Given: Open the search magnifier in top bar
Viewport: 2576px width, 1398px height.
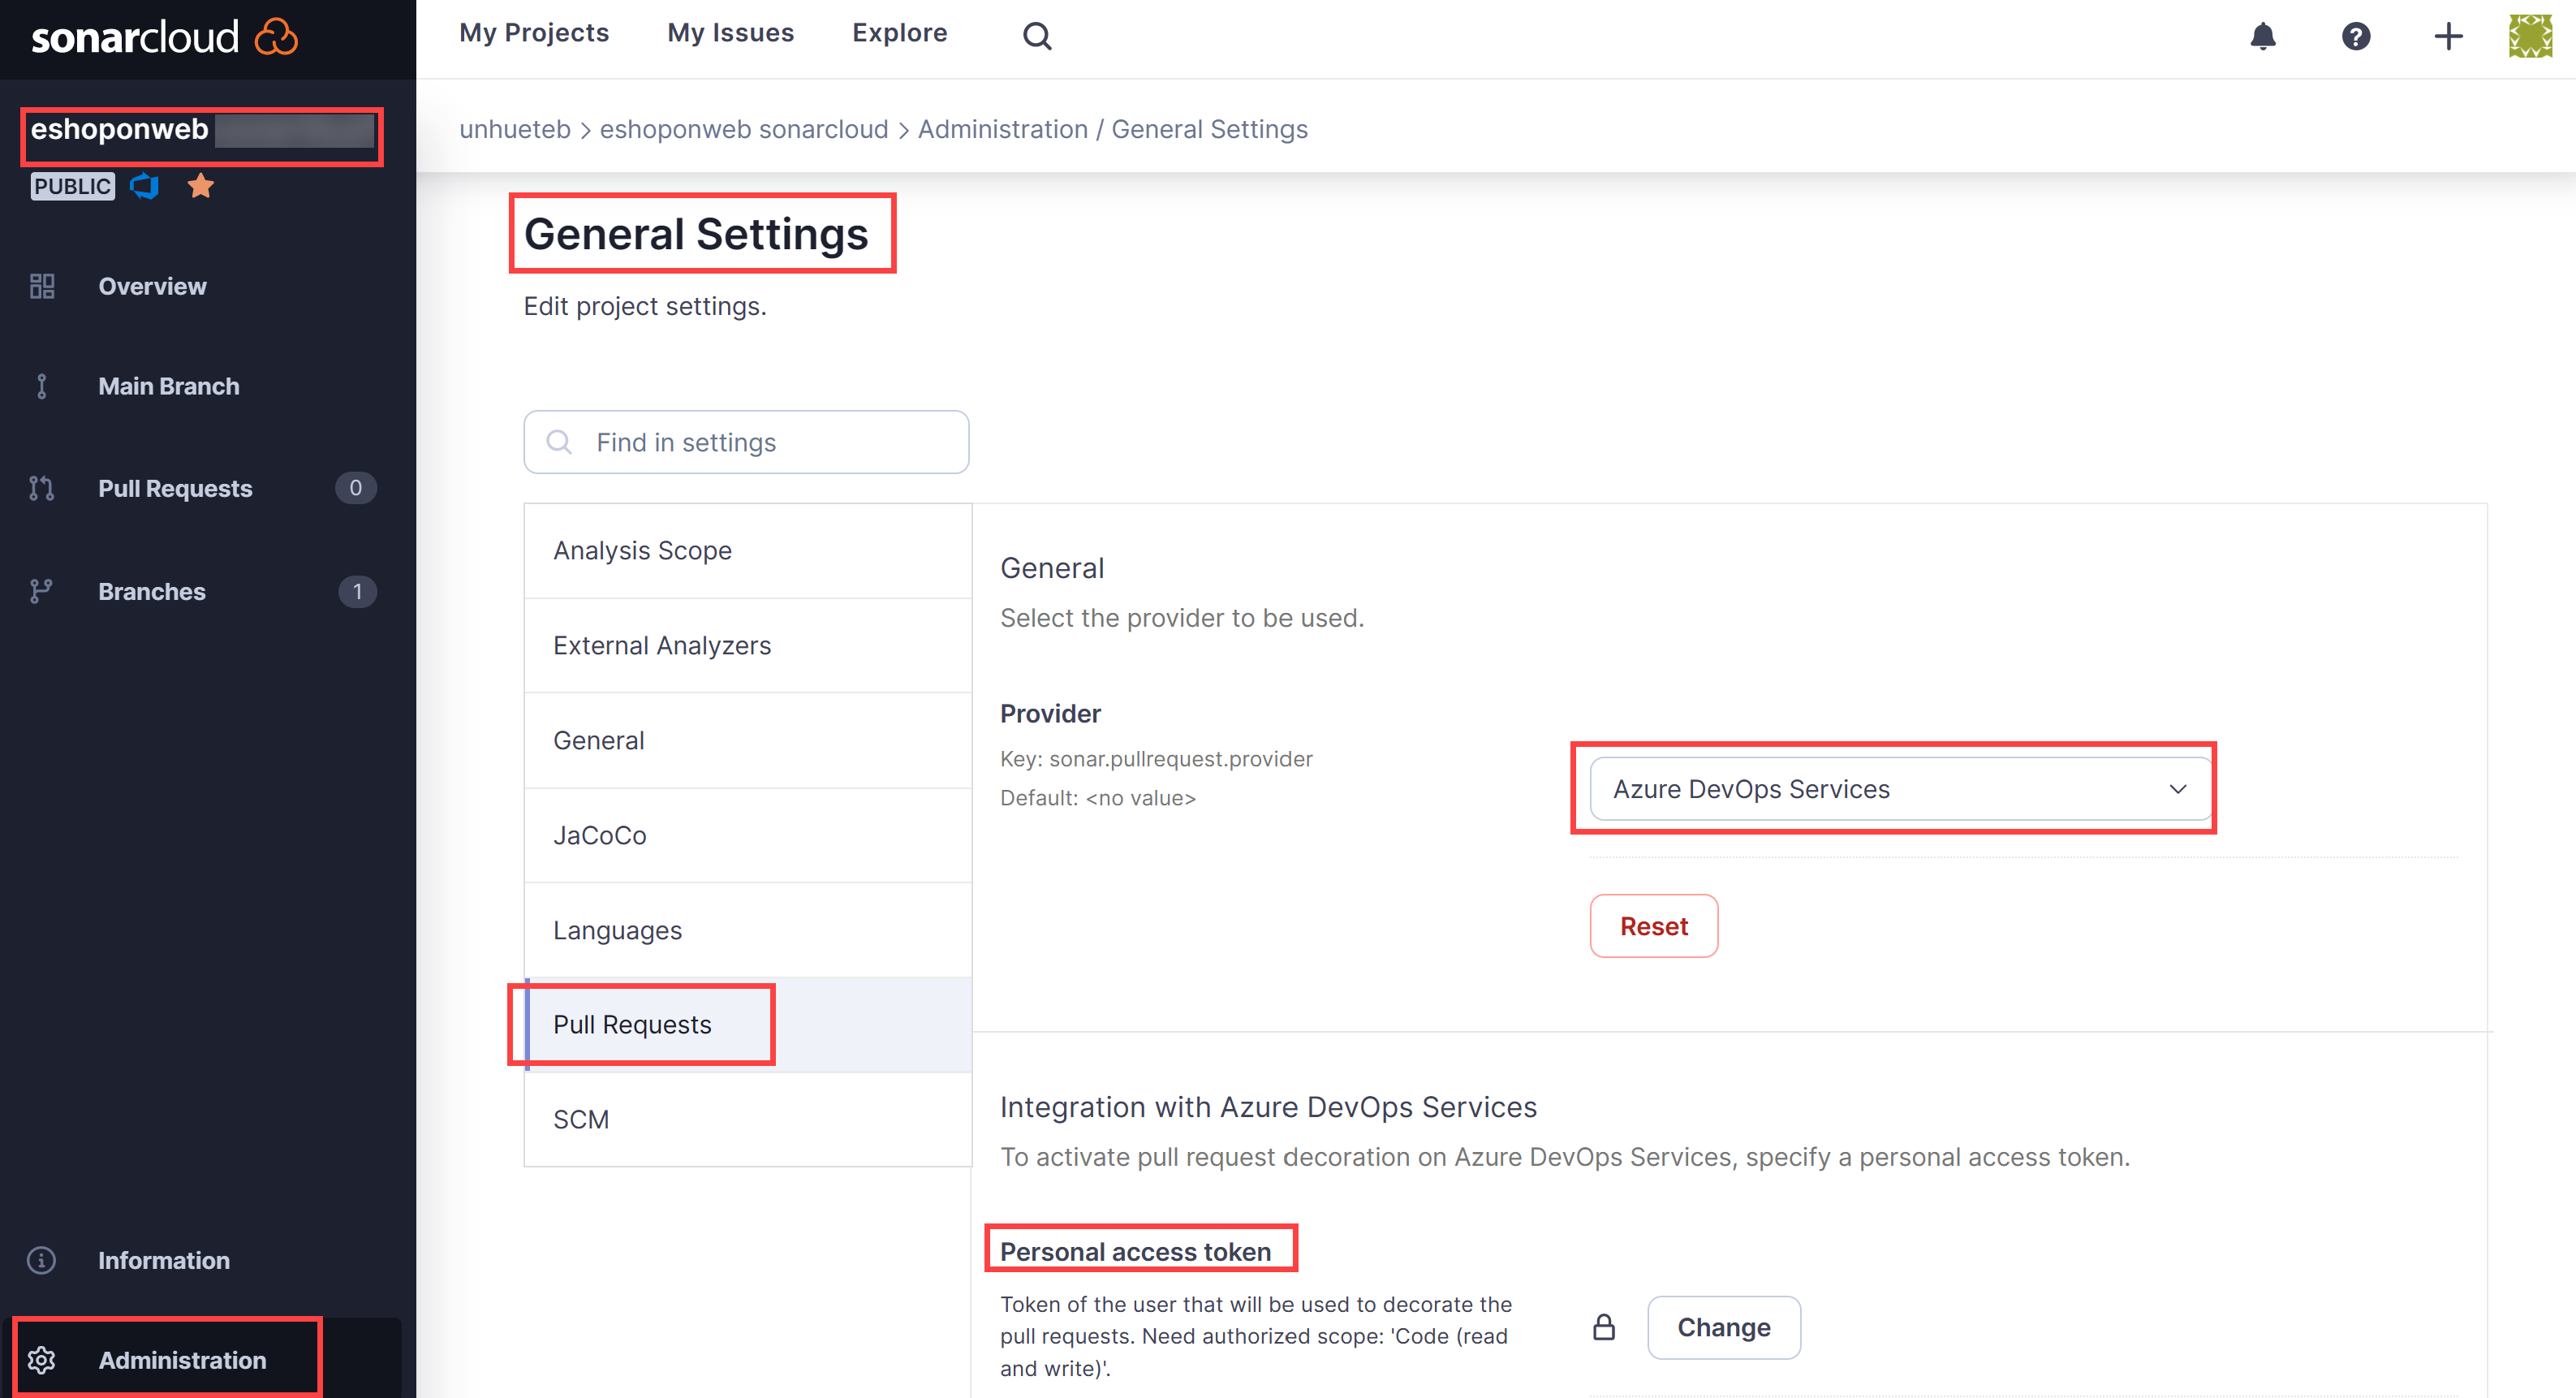Looking at the screenshot, I should (1037, 36).
